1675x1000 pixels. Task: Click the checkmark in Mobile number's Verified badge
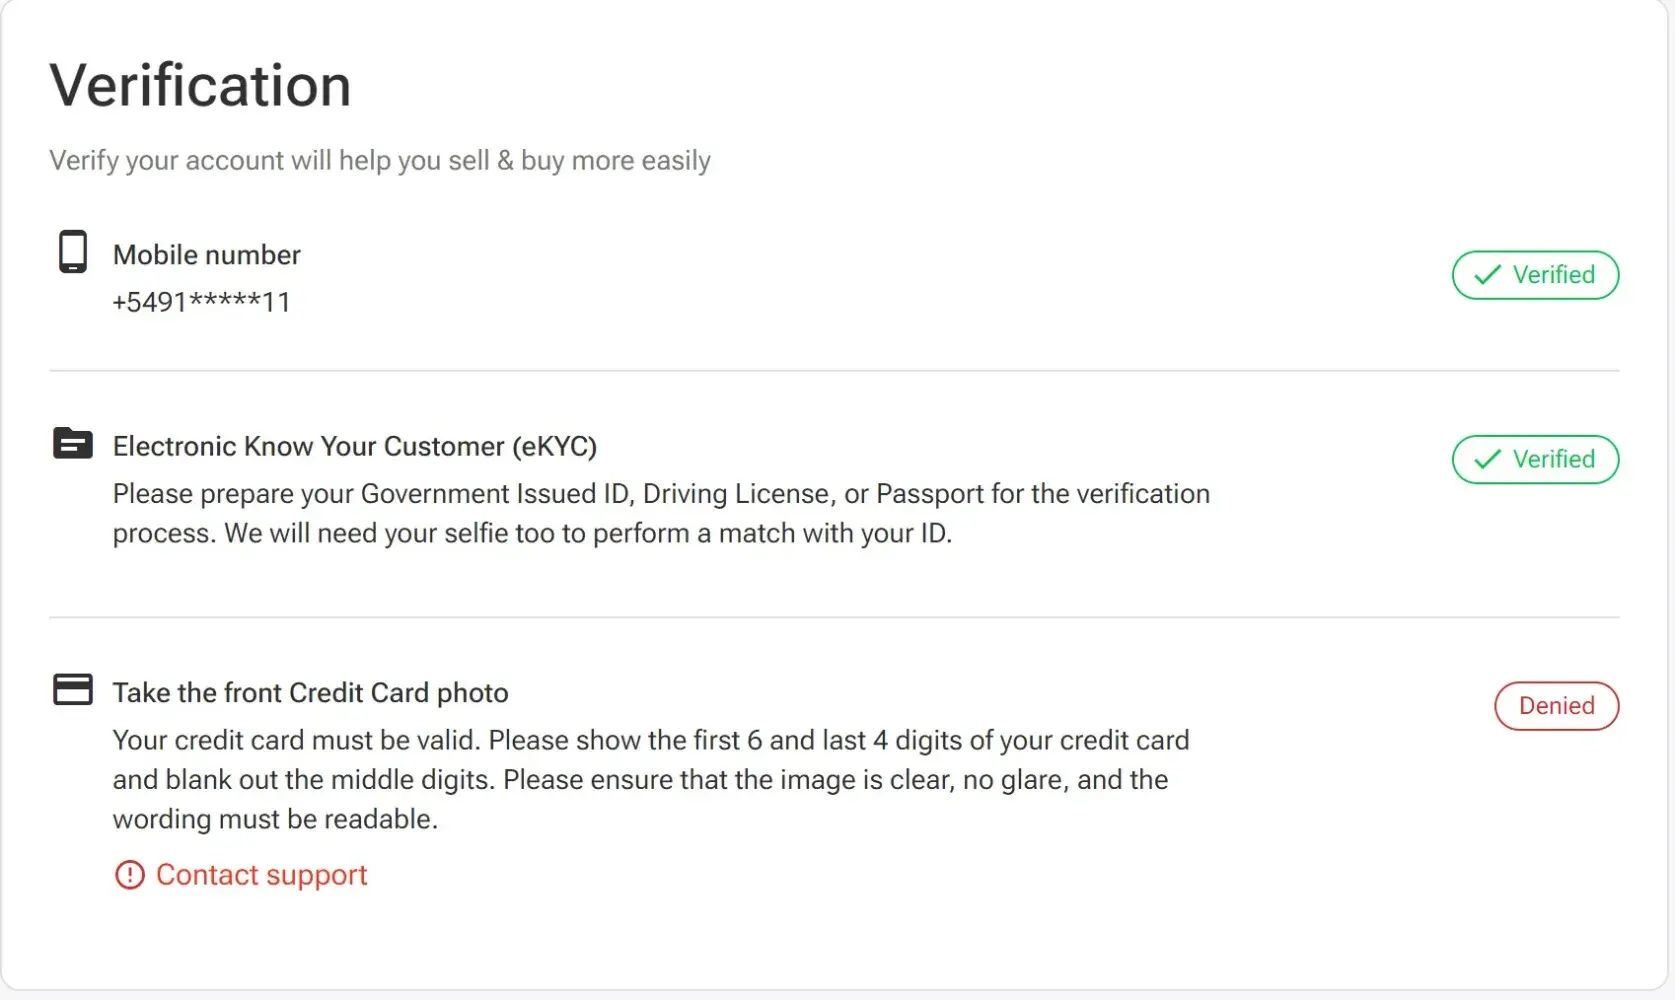click(x=1487, y=275)
